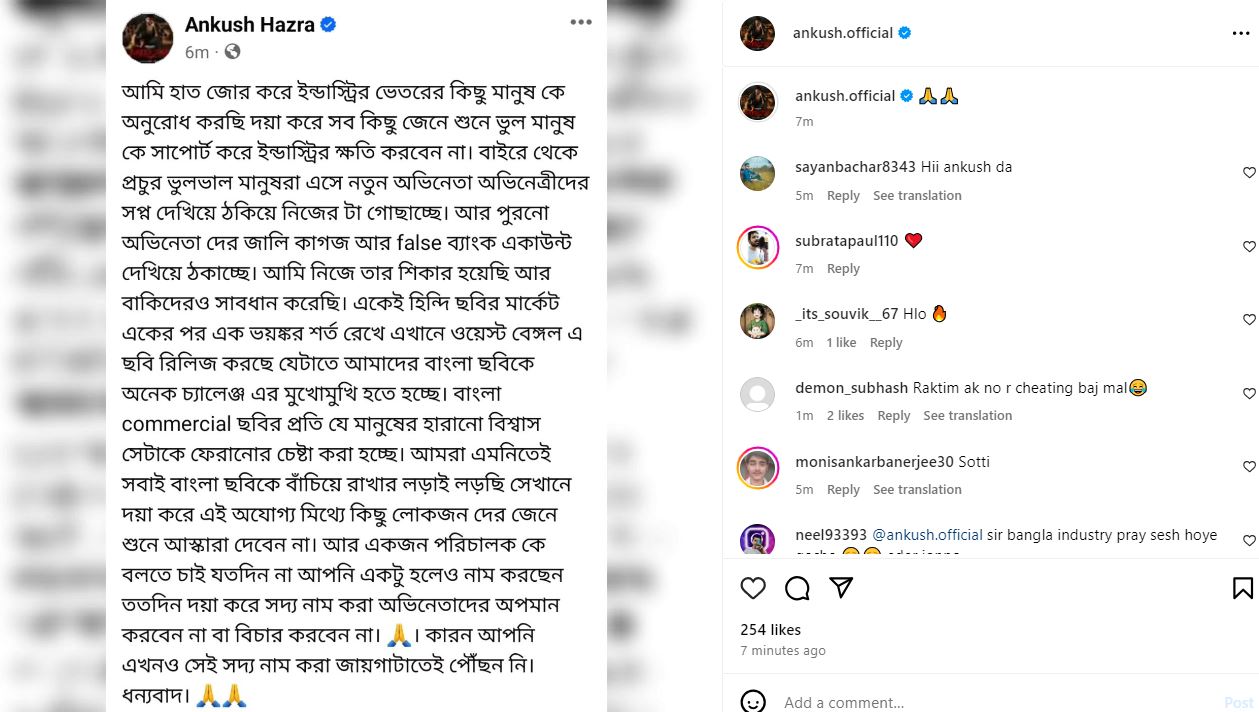Click the globe public audience icon
The height and width of the screenshot is (712, 1259).
coord(232,52)
